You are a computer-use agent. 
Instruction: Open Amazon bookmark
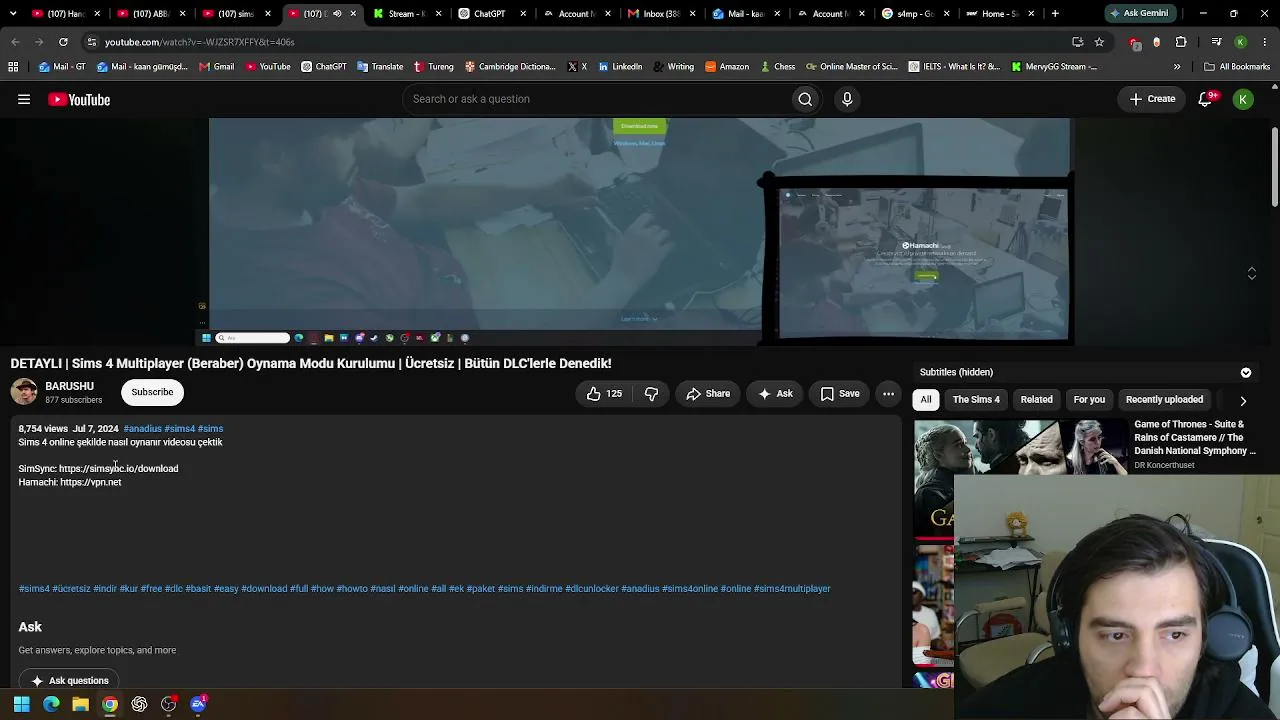(727, 67)
